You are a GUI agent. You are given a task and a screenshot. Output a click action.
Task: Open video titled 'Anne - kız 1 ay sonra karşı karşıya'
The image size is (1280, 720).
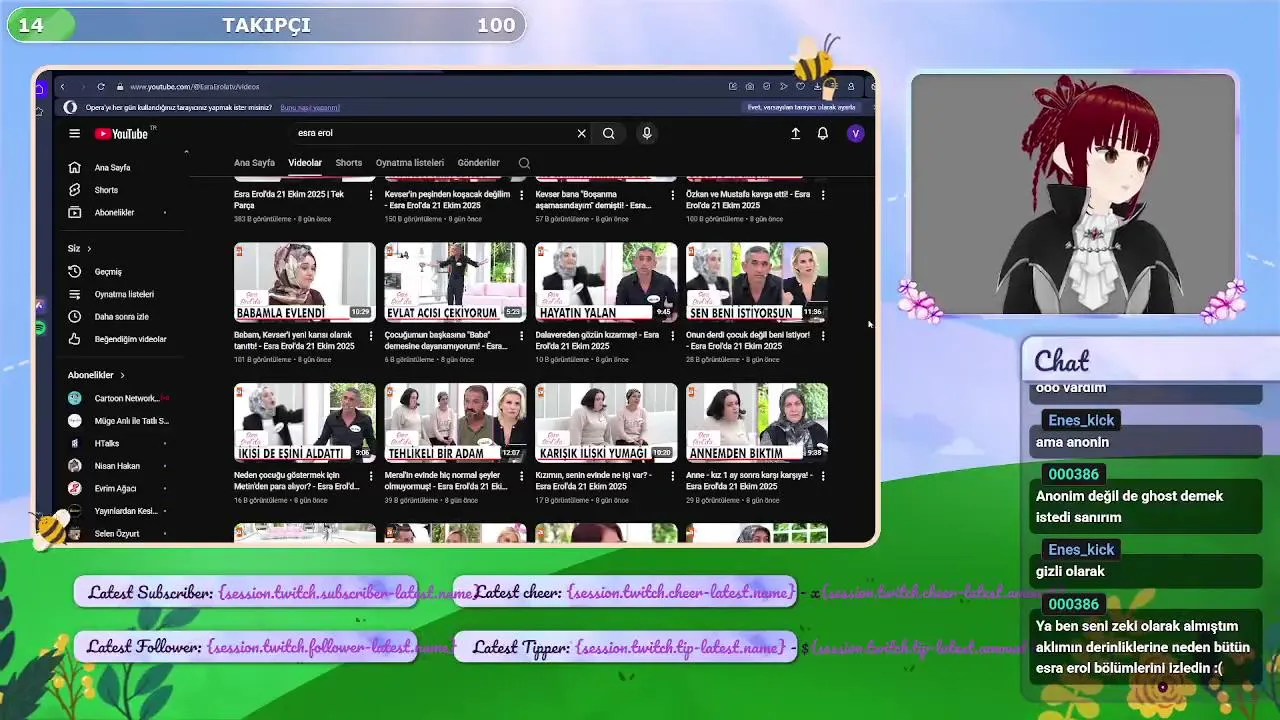coord(748,481)
